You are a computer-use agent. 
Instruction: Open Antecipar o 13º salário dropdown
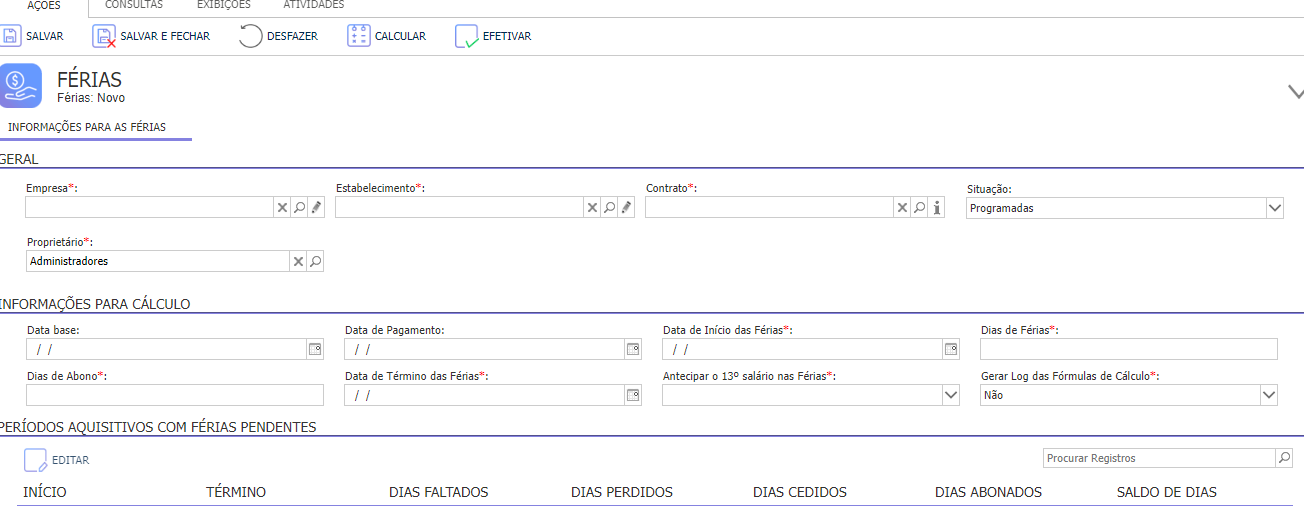(951, 395)
